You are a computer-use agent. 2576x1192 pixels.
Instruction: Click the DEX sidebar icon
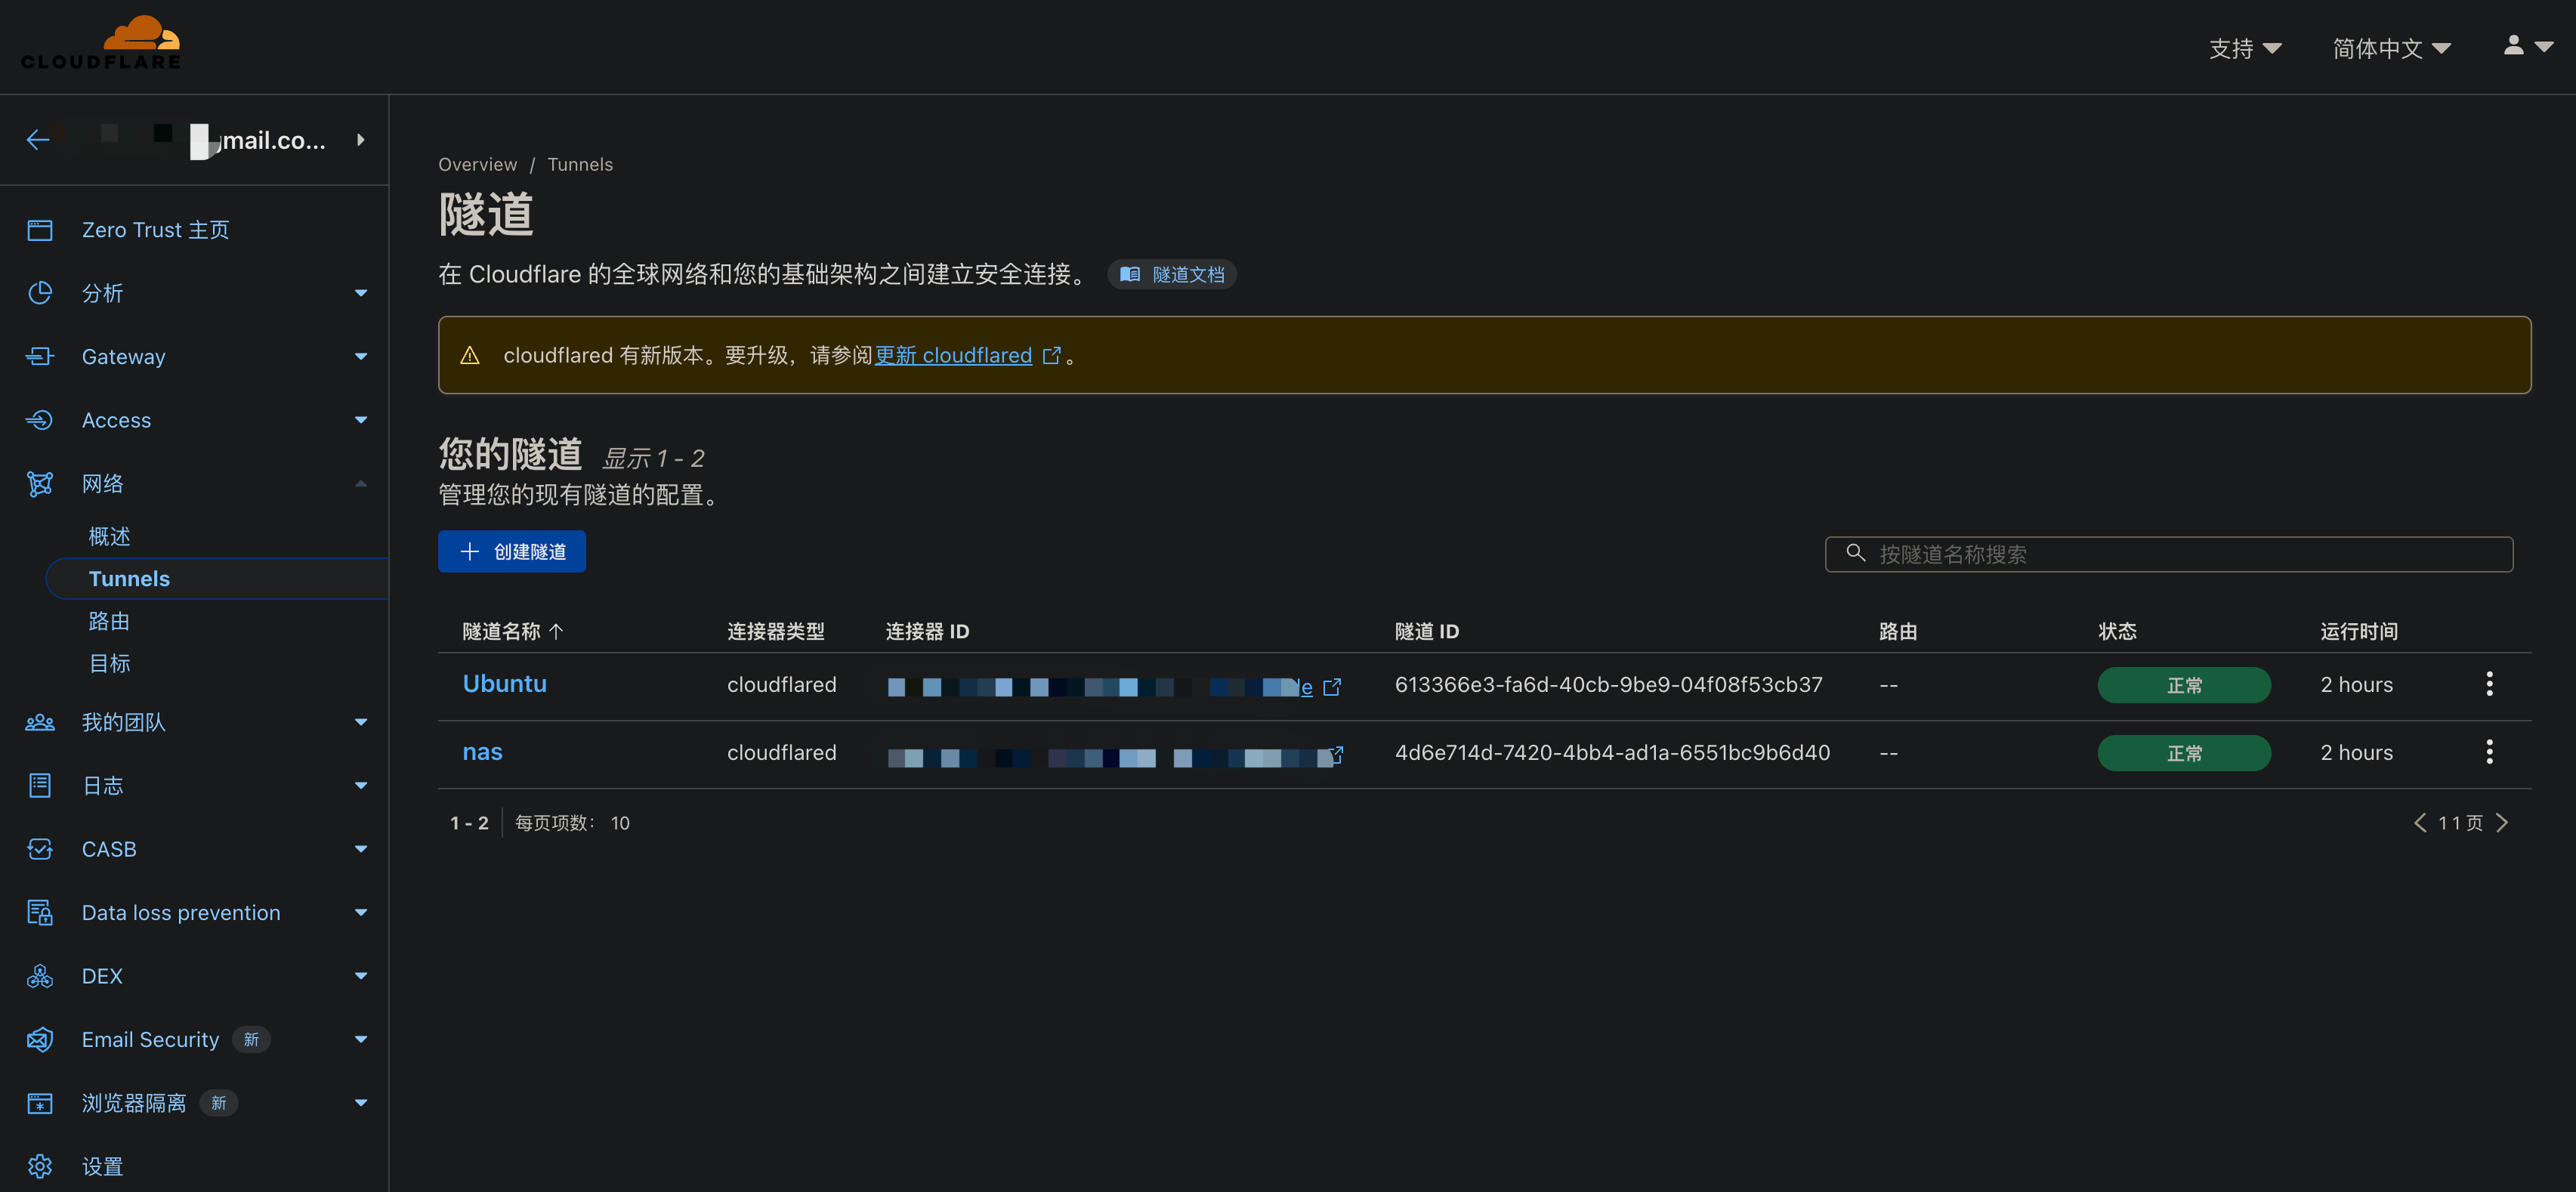[x=40, y=976]
